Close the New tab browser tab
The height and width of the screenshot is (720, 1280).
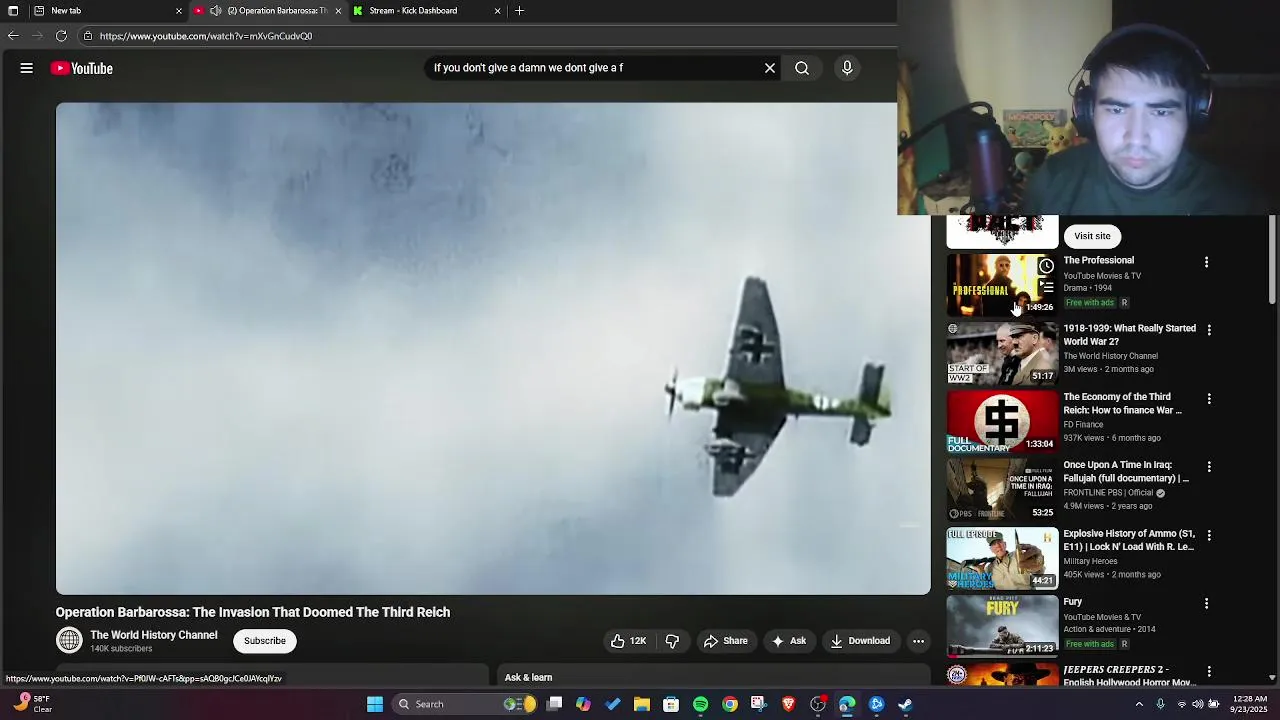tap(179, 10)
